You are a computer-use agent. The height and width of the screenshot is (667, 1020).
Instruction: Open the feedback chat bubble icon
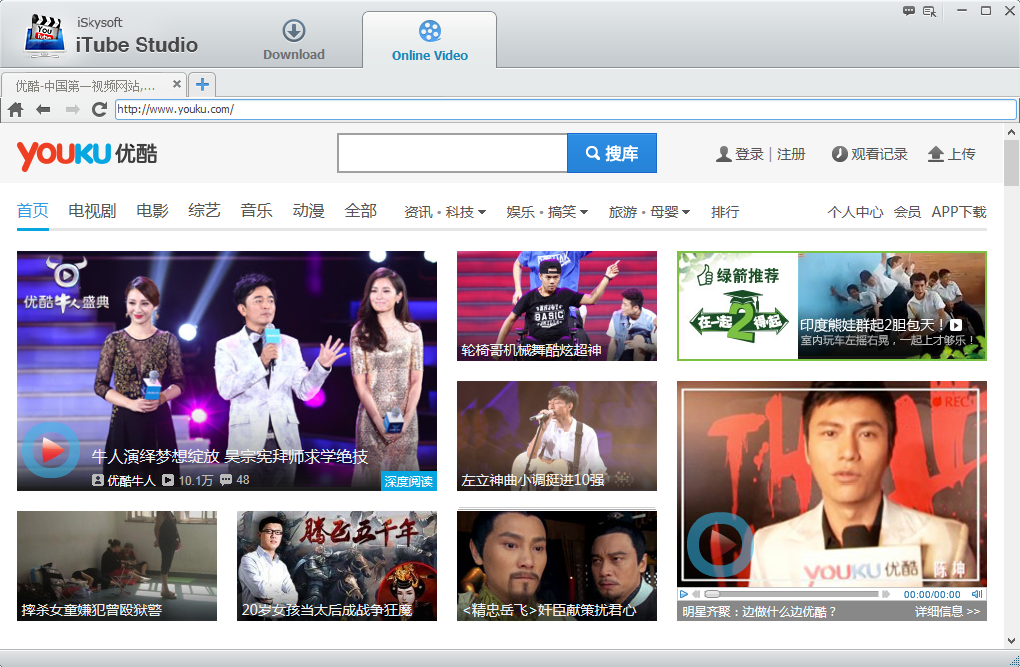tap(909, 10)
